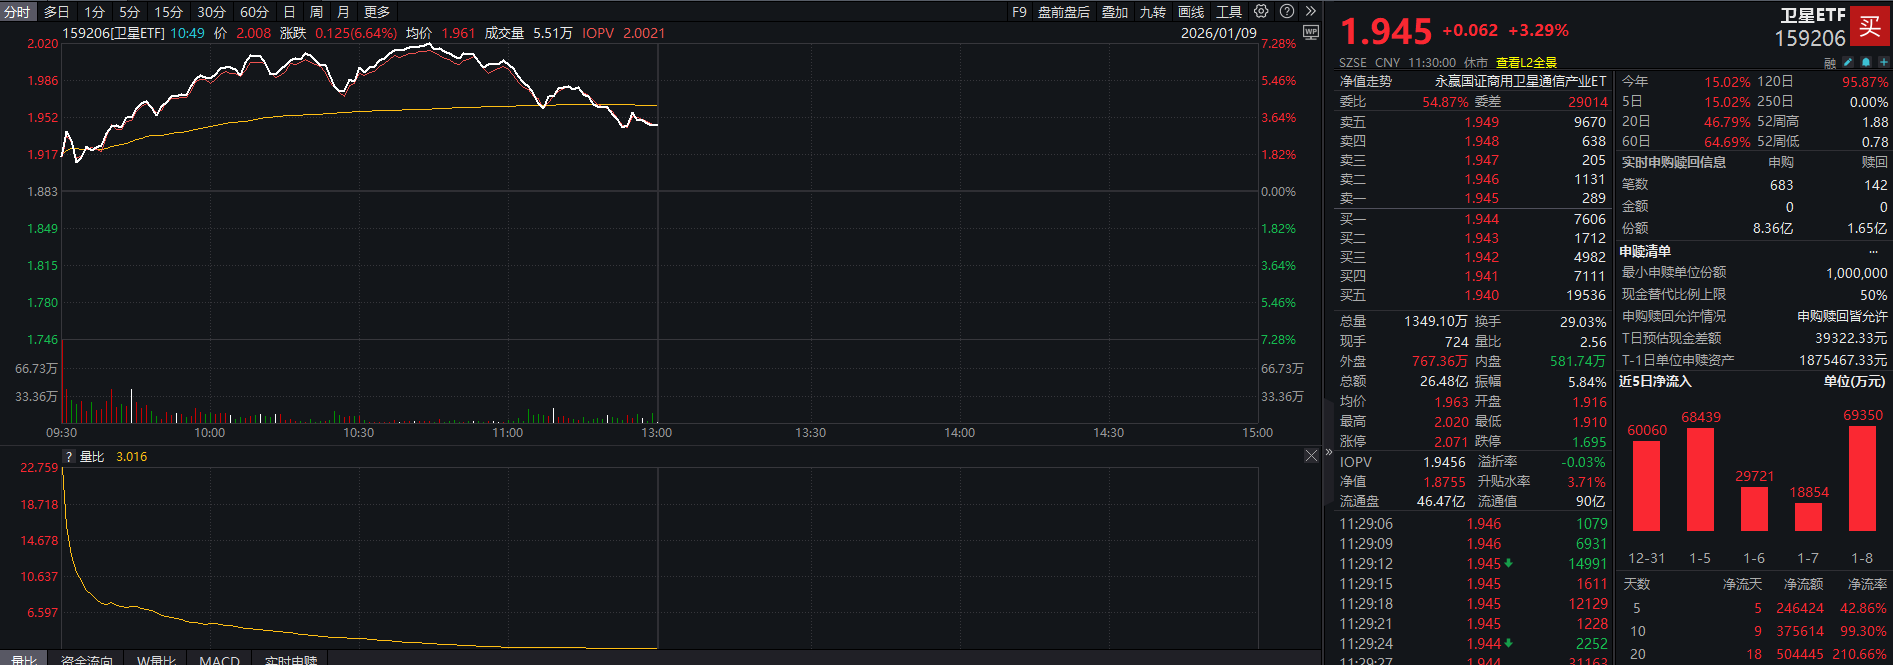Expand the 申赎清单 section ellipsis
Image resolution: width=1893 pixels, height=665 pixels.
[1873, 252]
